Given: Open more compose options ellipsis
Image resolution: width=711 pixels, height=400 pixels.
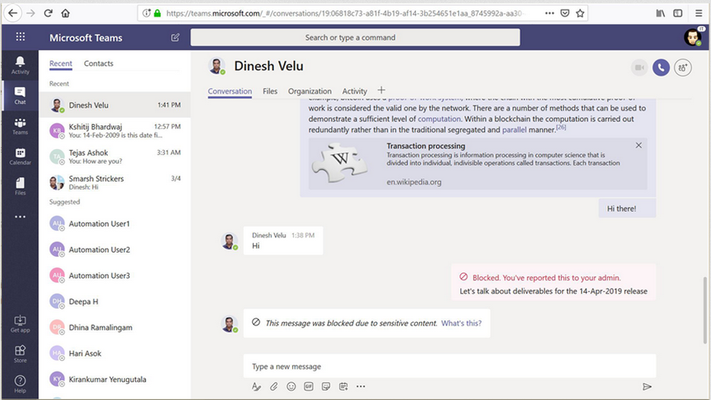Looking at the screenshot, I should [360, 386].
